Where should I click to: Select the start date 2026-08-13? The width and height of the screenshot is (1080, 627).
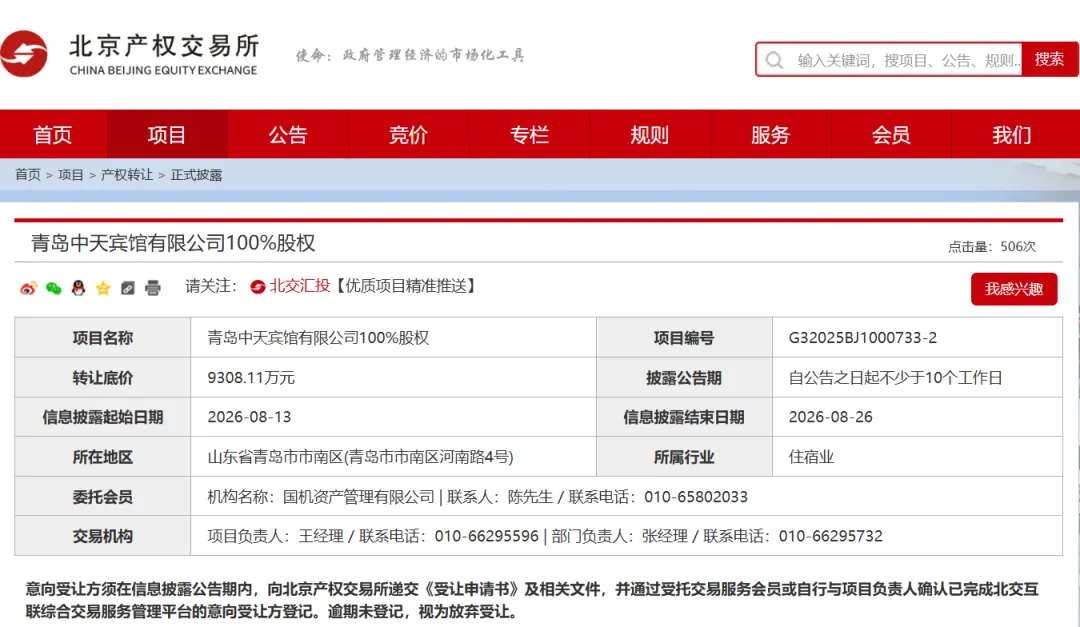tap(249, 417)
